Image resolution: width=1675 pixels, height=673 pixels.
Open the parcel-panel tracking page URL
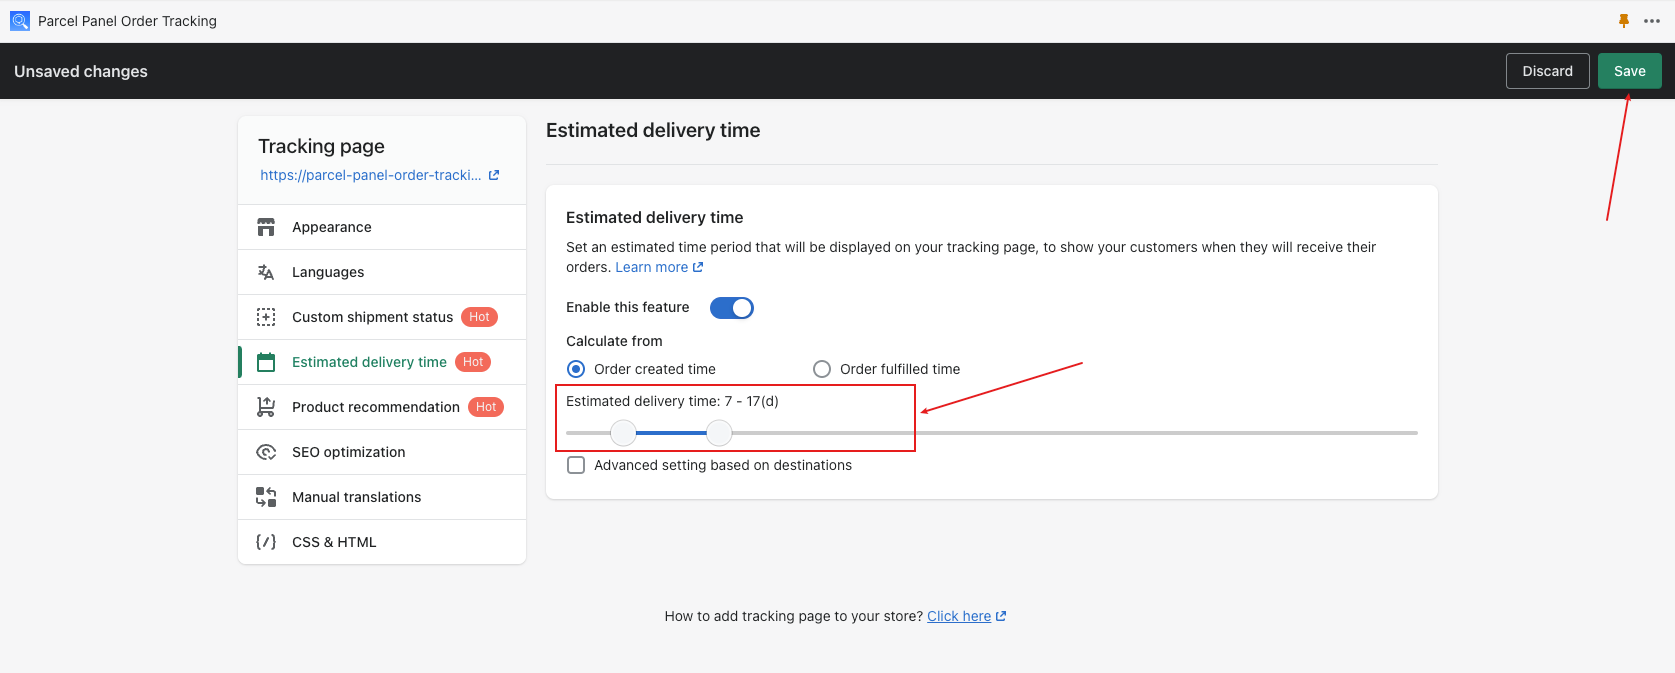point(371,175)
